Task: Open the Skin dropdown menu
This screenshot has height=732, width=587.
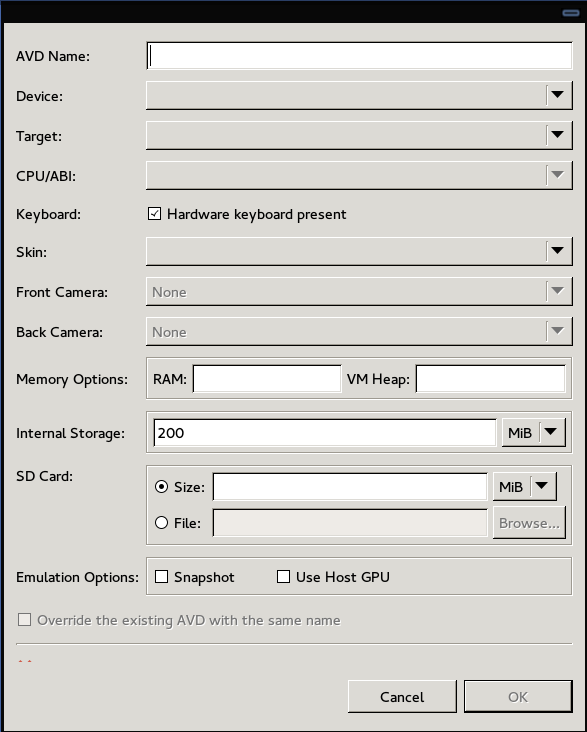Action: click(359, 252)
